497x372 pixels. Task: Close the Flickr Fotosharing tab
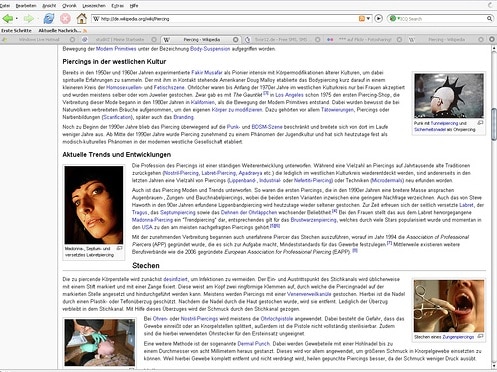399,39
